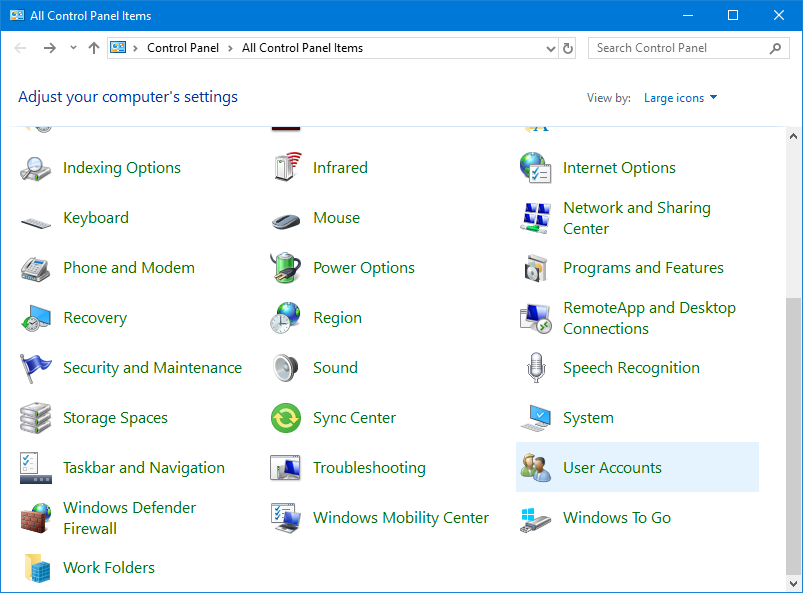Click the Back navigation arrow
This screenshot has width=803, height=593.
(x=20, y=48)
